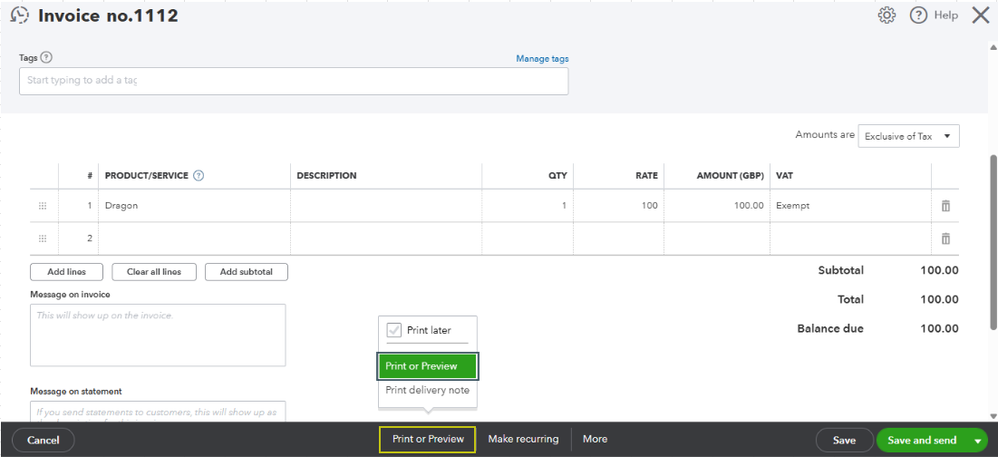The width and height of the screenshot is (998, 457).
Task: Click the Manage tags link
Action: pyautogui.click(x=542, y=59)
